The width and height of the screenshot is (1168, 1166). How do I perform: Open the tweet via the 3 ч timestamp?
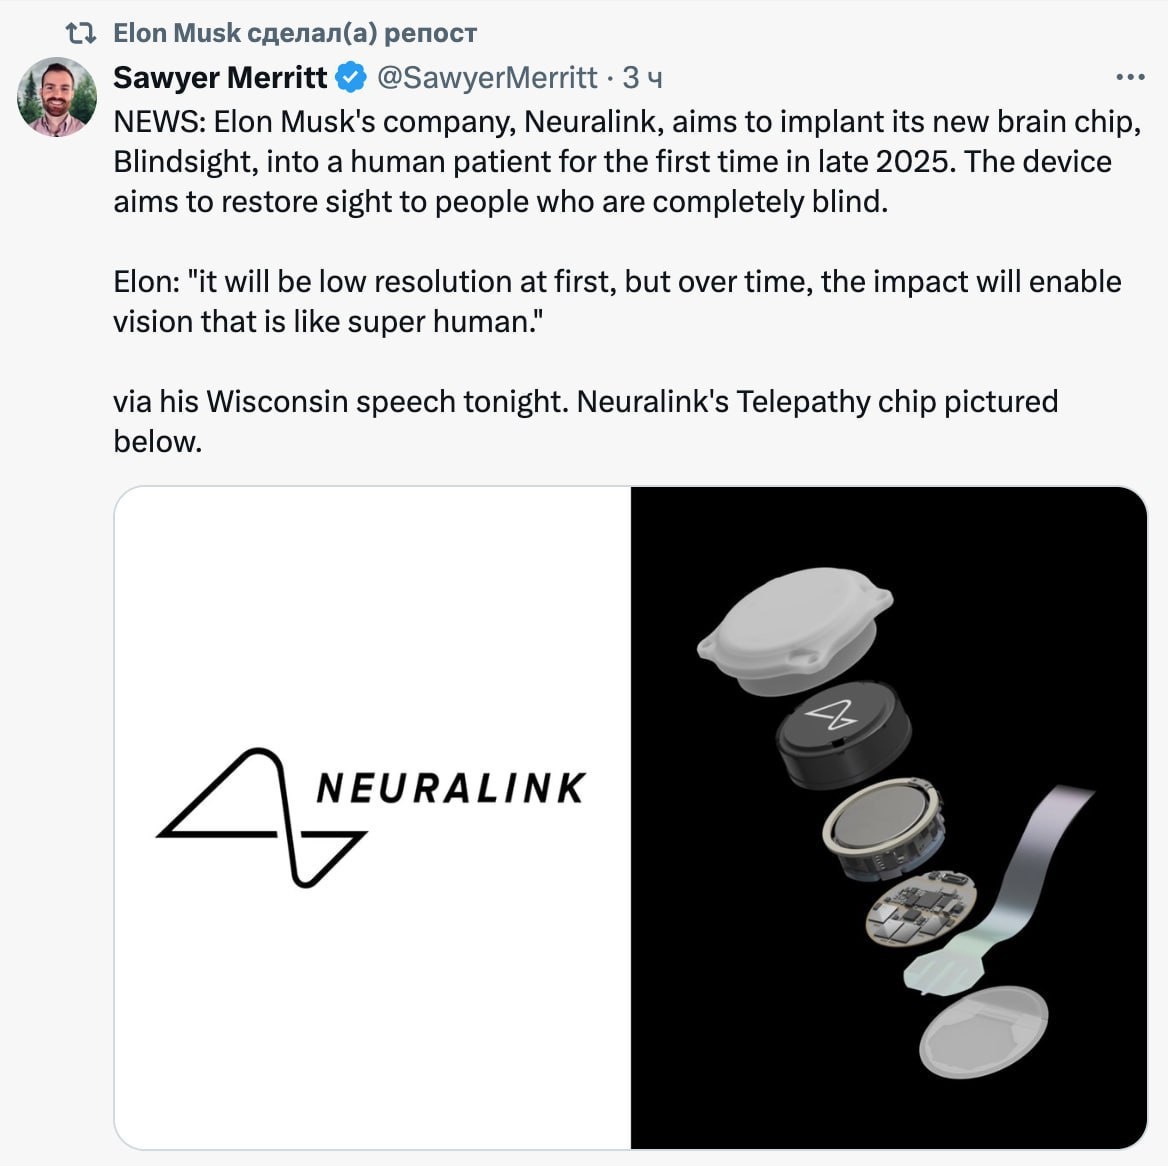[642, 77]
